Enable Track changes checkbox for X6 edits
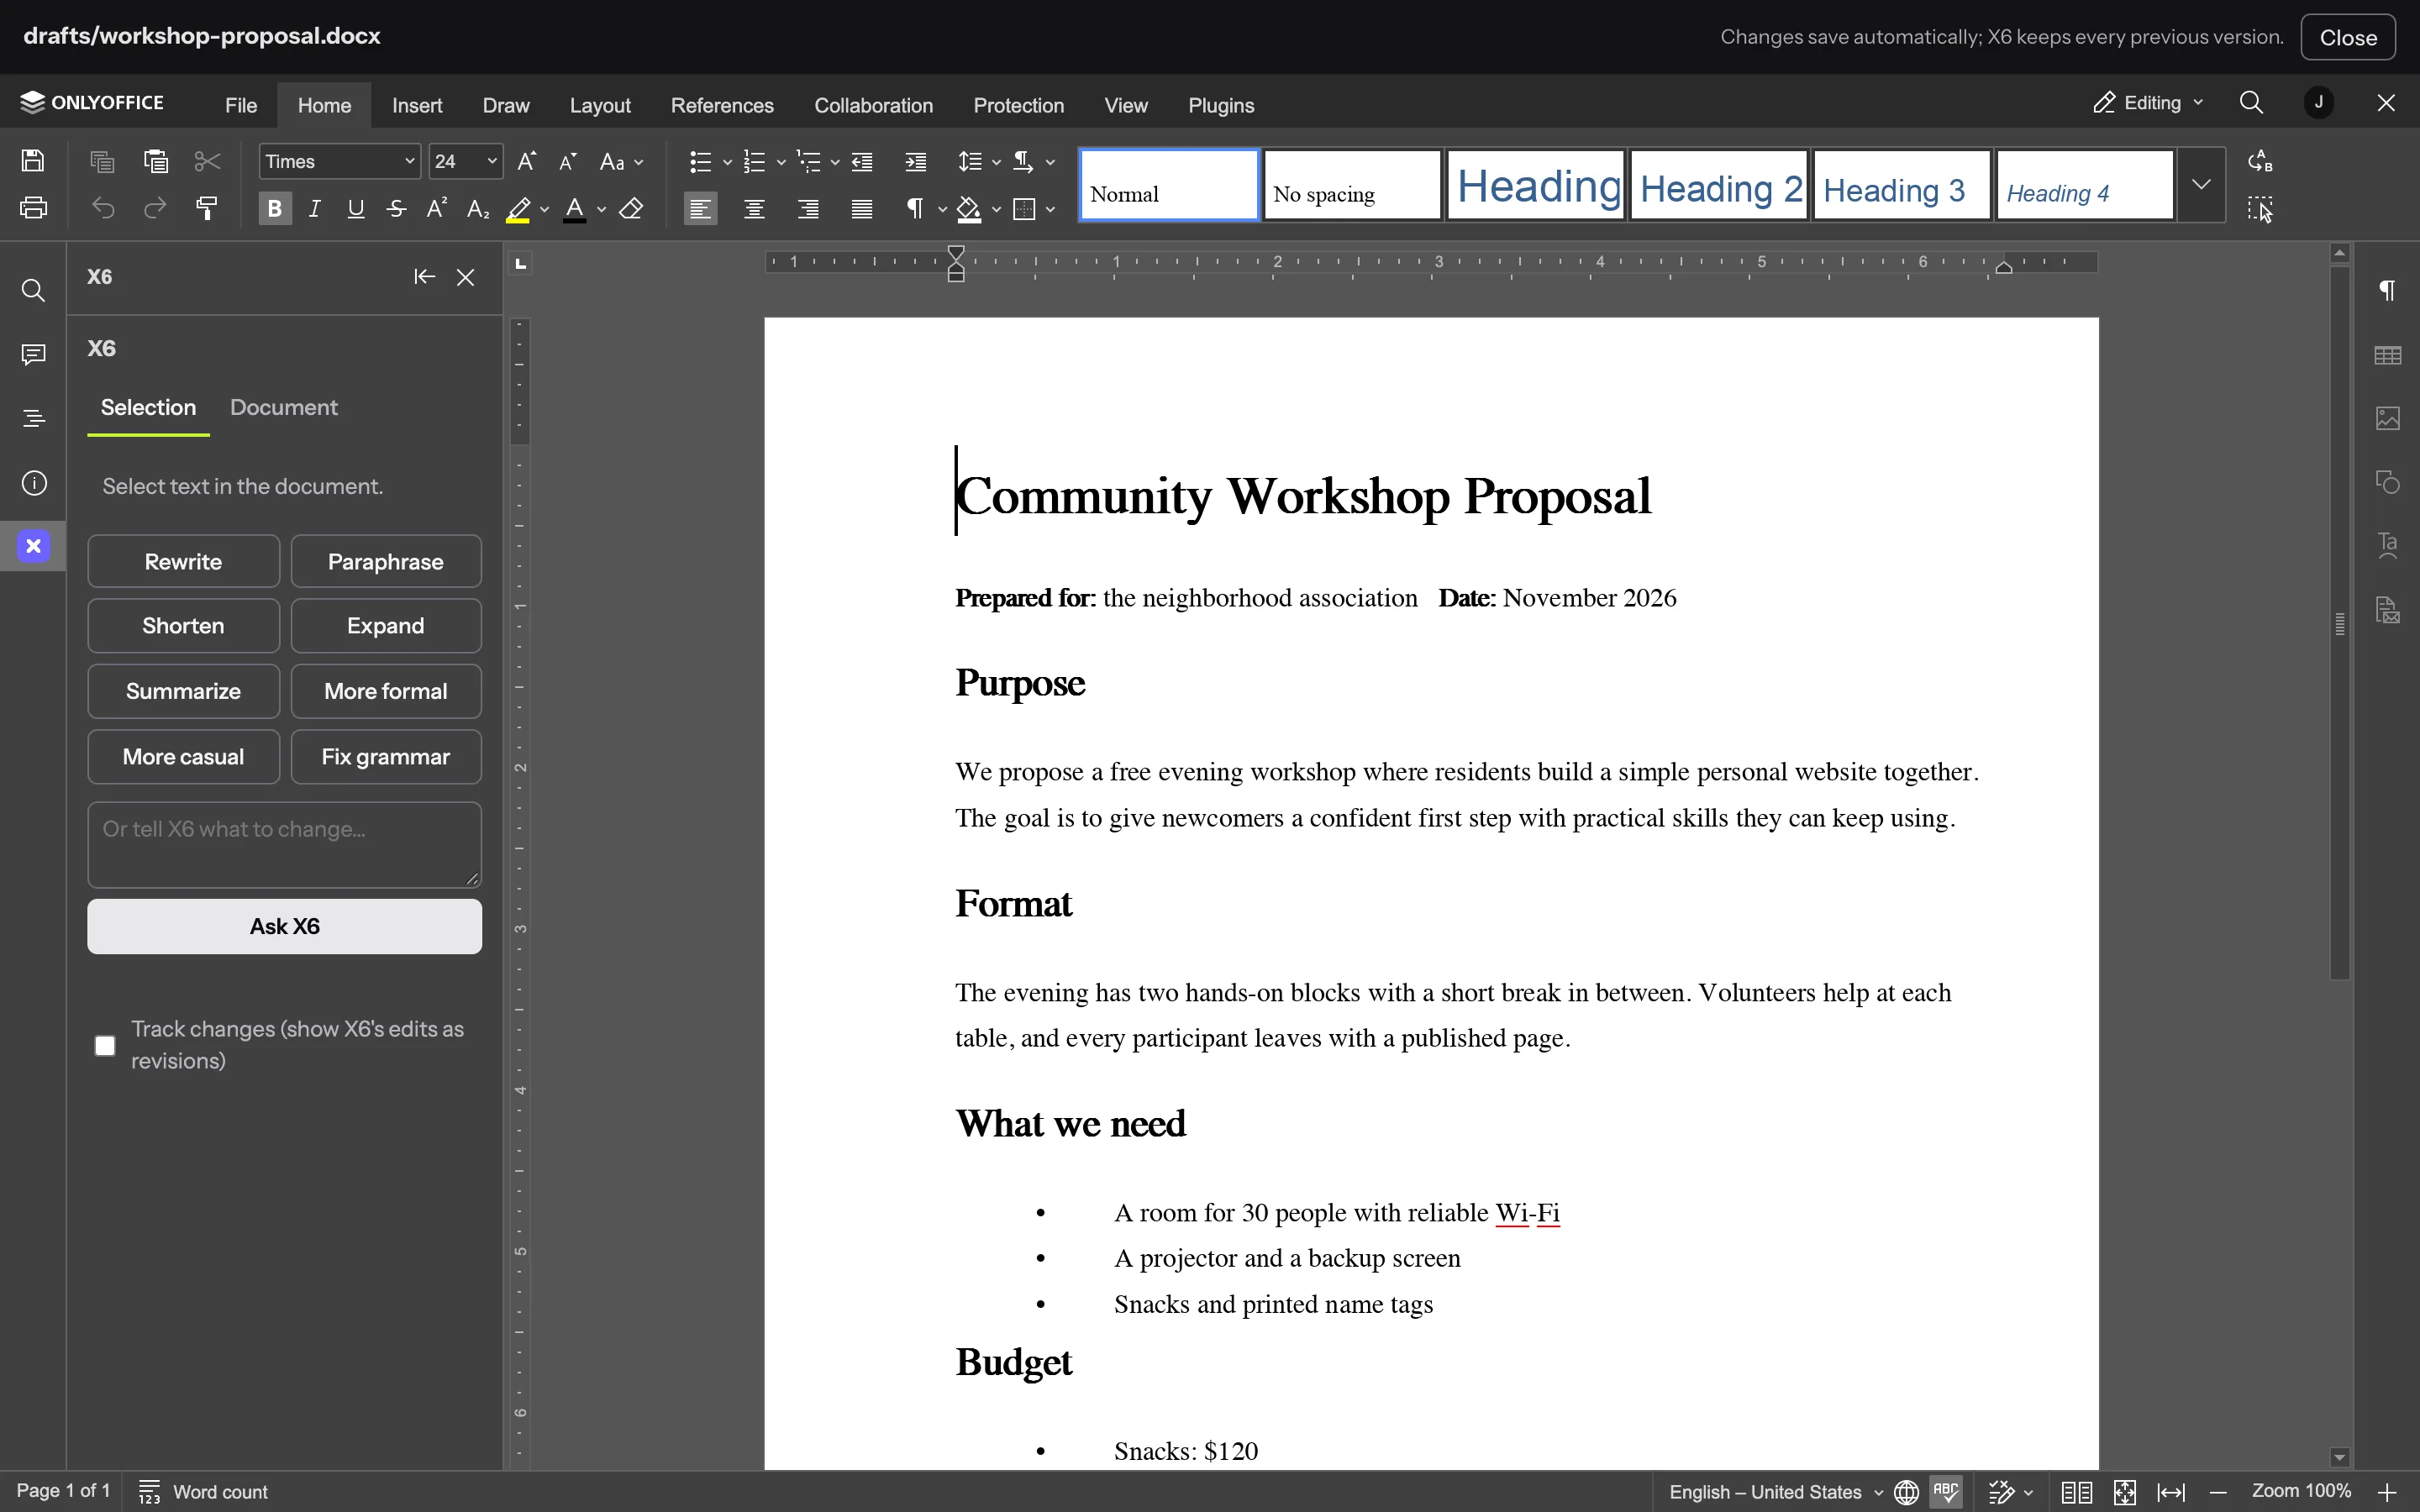This screenshot has width=2420, height=1512. 105,1046
